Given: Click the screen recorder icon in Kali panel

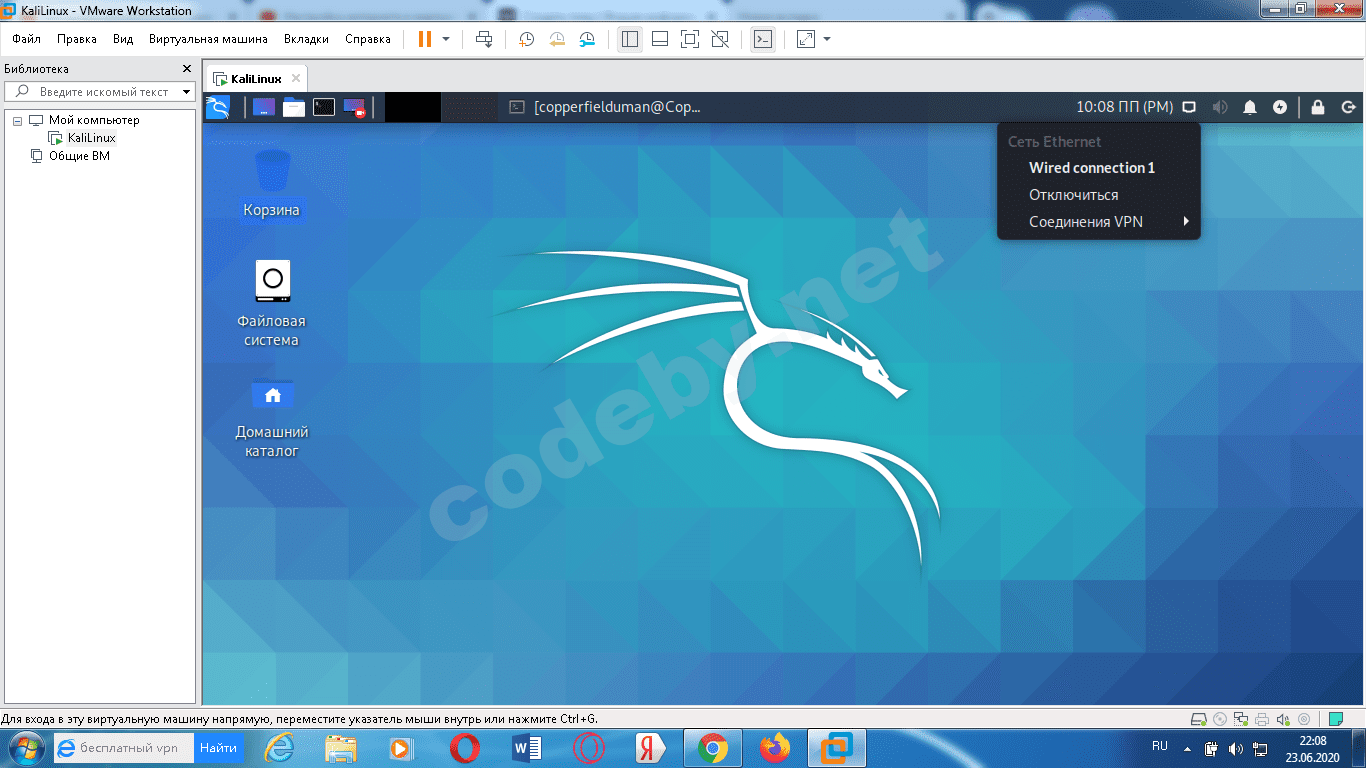Looking at the screenshot, I should 354,107.
